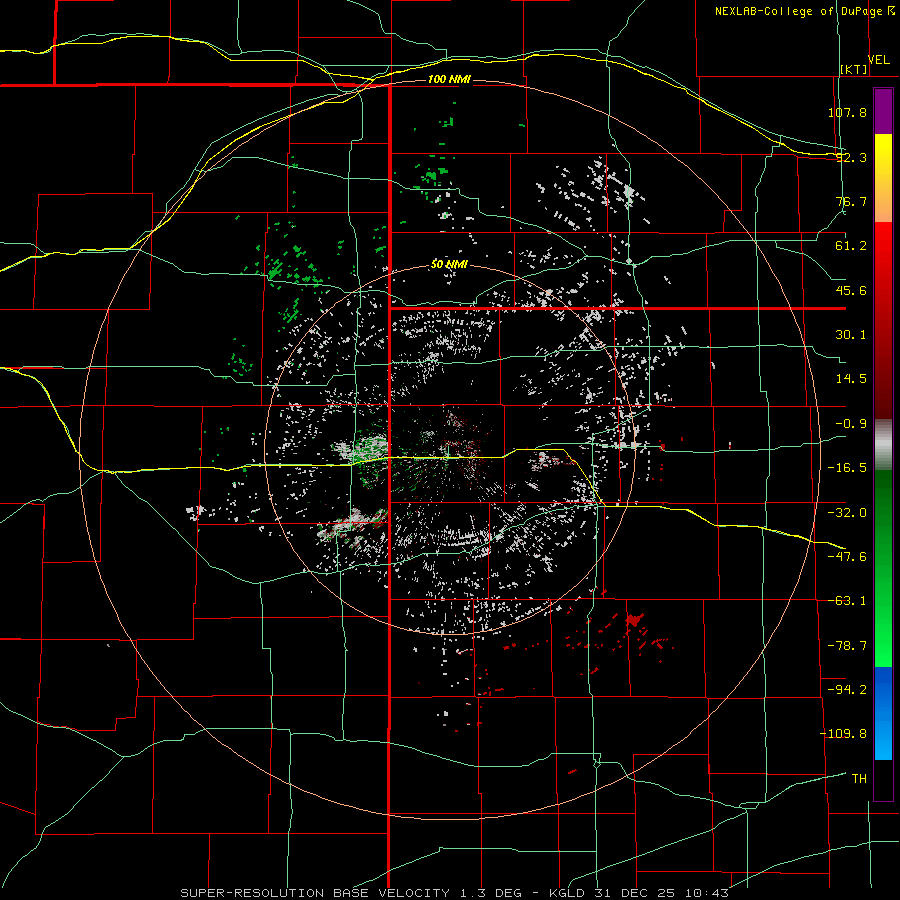
Task: Select the 45.6 scale label
Action: tap(851, 290)
